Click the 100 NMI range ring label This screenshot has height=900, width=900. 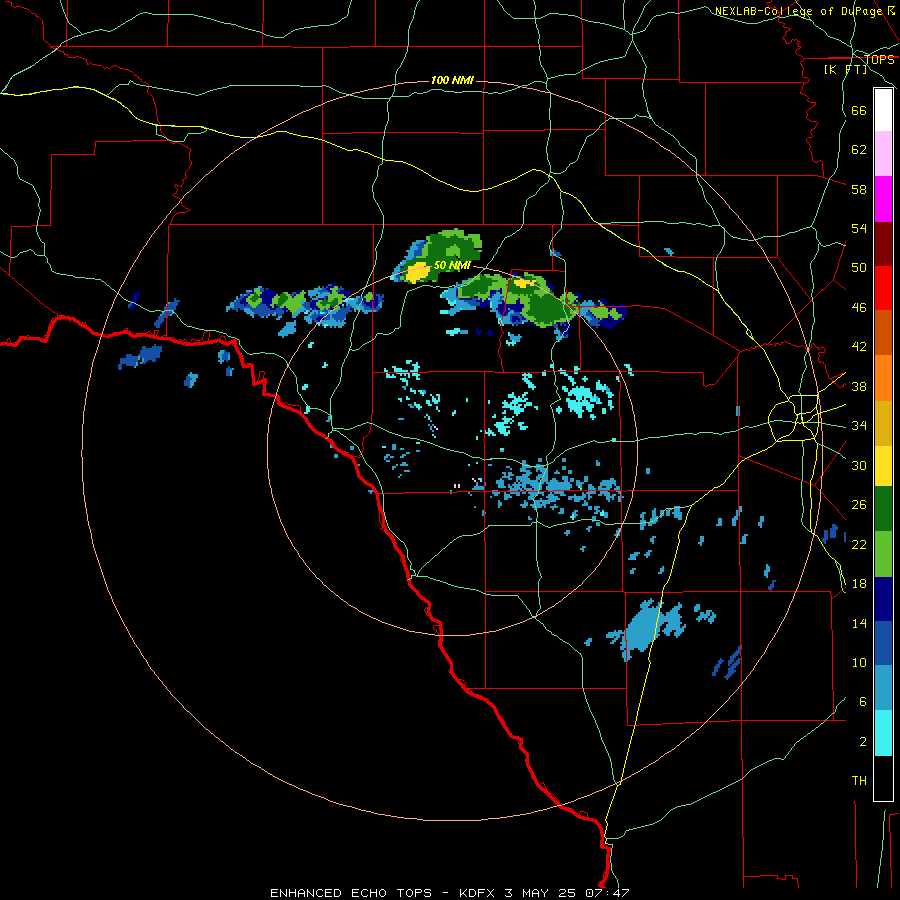452,80
